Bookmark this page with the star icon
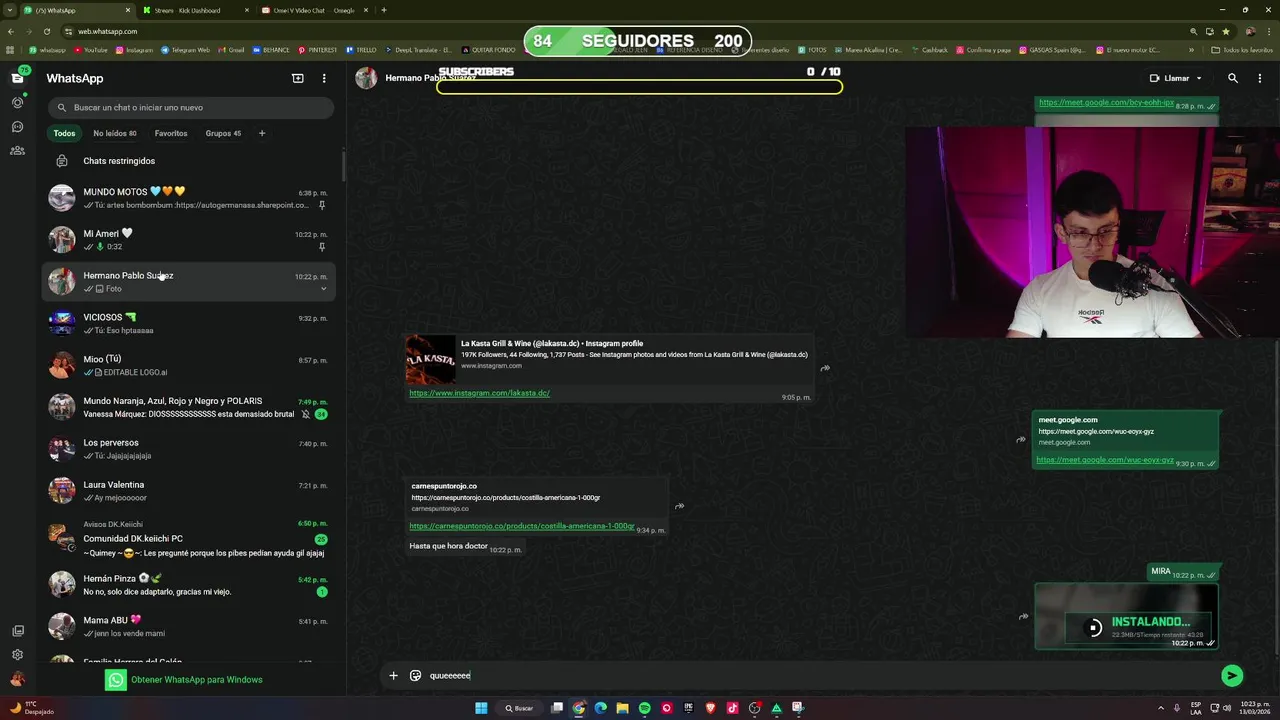The image size is (1280, 720). [x=1226, y=31]
